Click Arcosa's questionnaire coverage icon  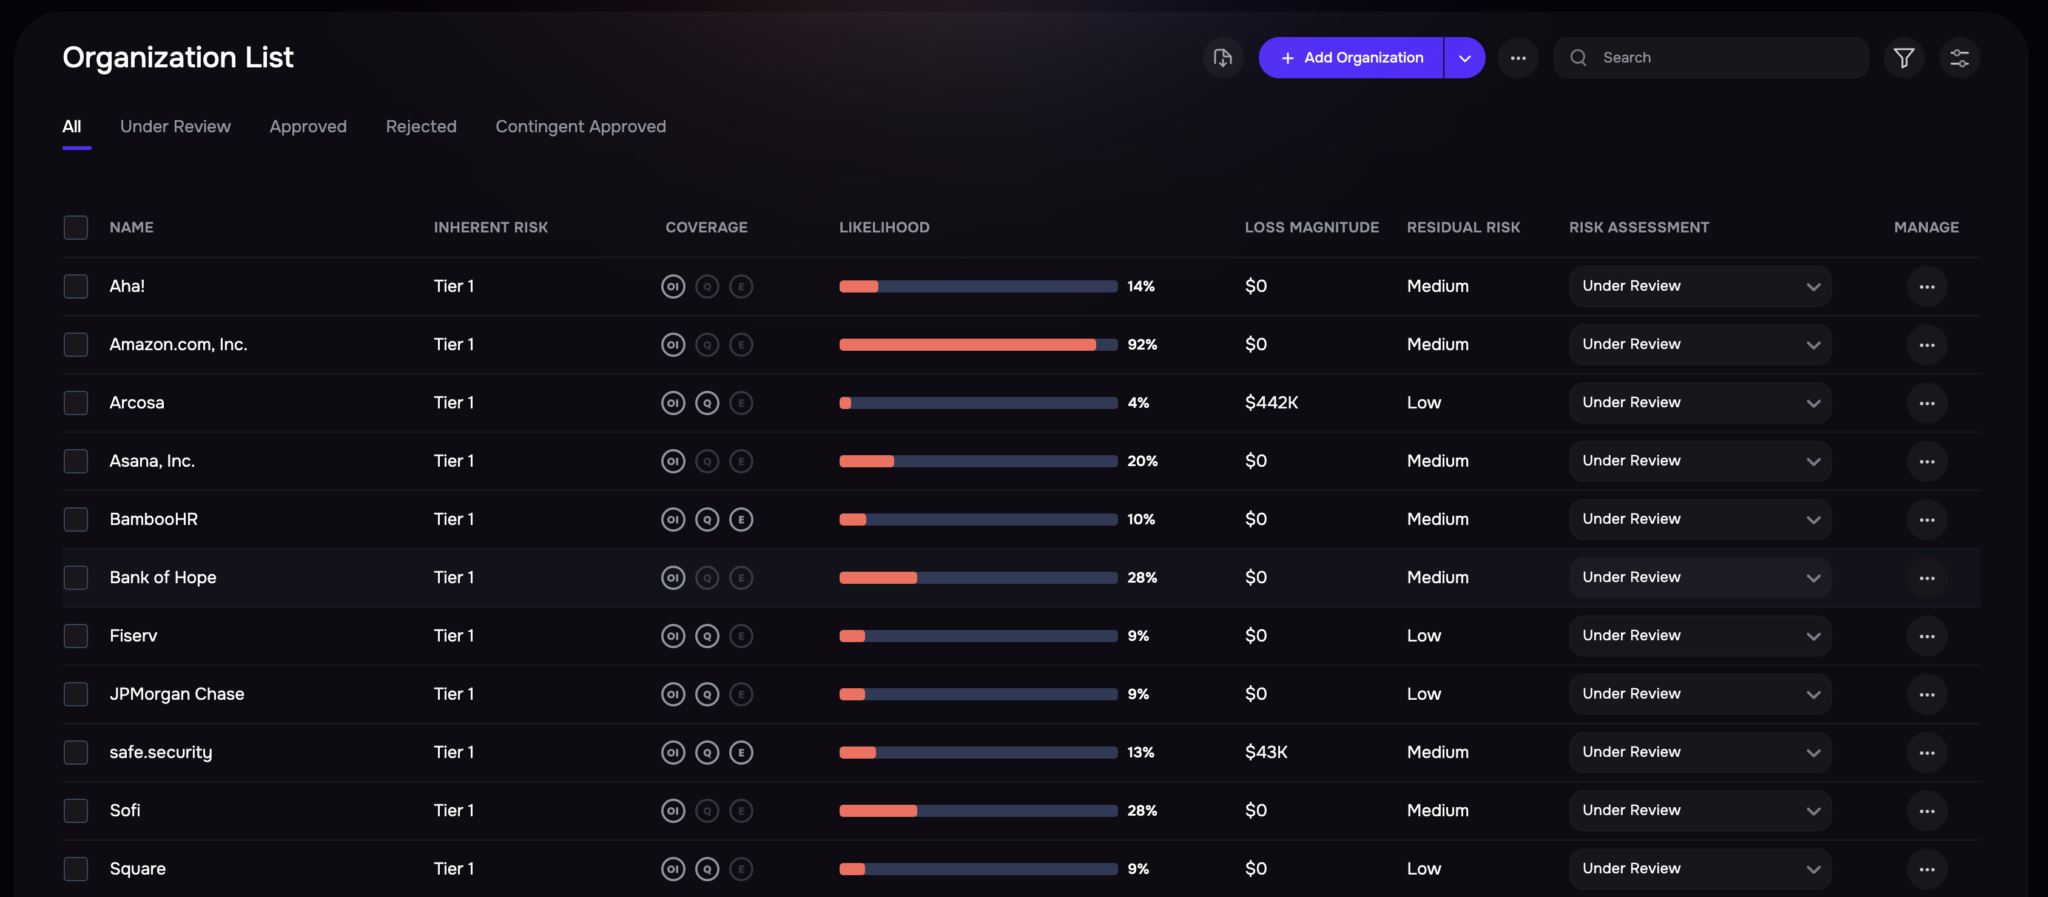pyautogui.click(x=707, y=403)
